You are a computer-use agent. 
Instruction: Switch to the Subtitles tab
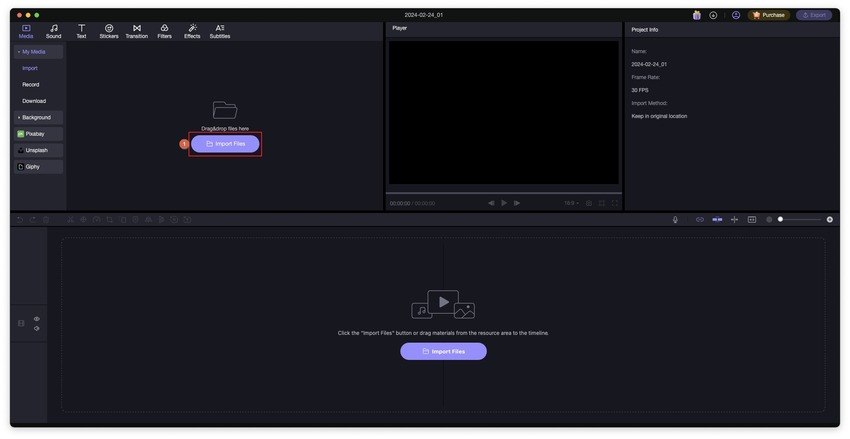coord(220,31)
